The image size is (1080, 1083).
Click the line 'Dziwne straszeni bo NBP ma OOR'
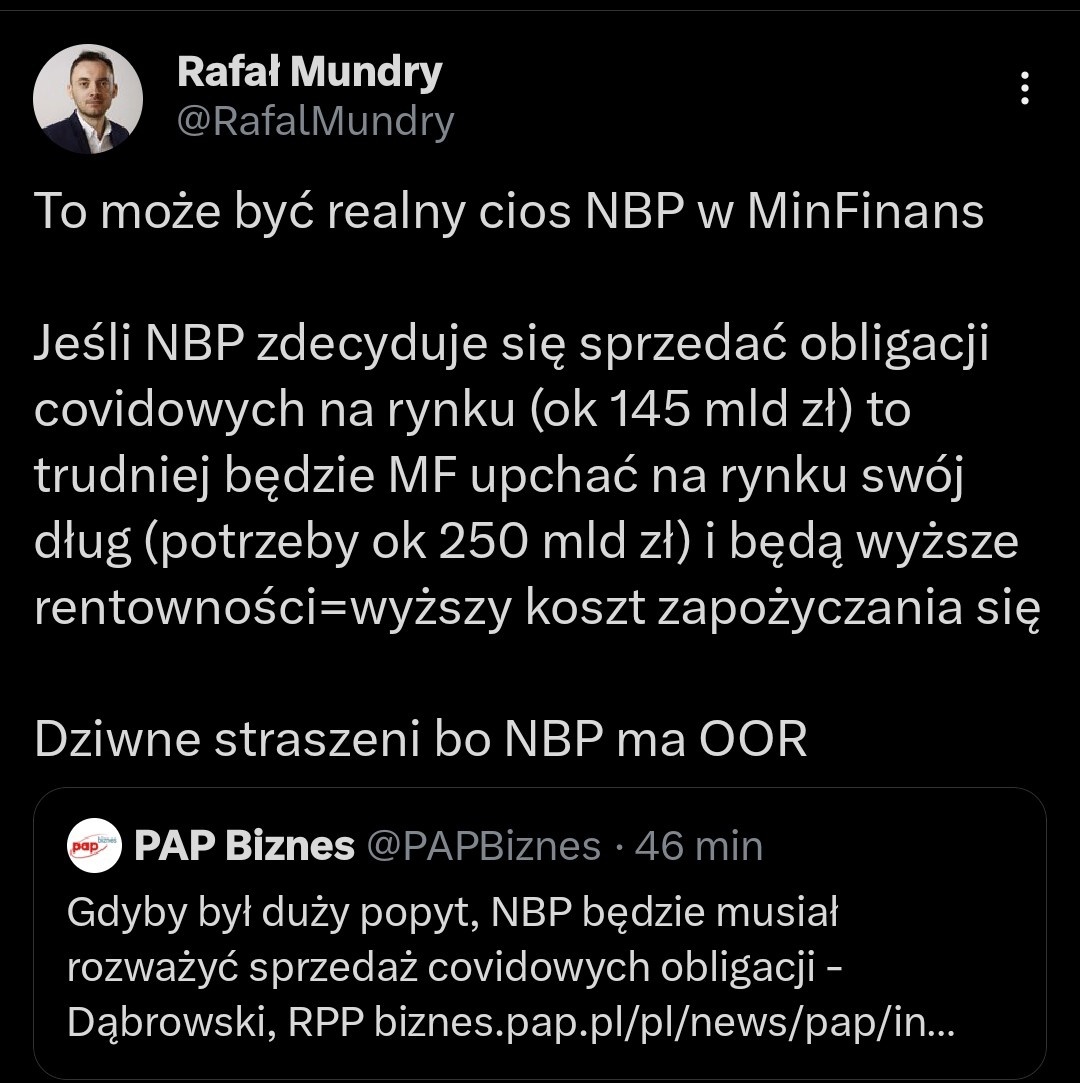[x=421, y=739]
